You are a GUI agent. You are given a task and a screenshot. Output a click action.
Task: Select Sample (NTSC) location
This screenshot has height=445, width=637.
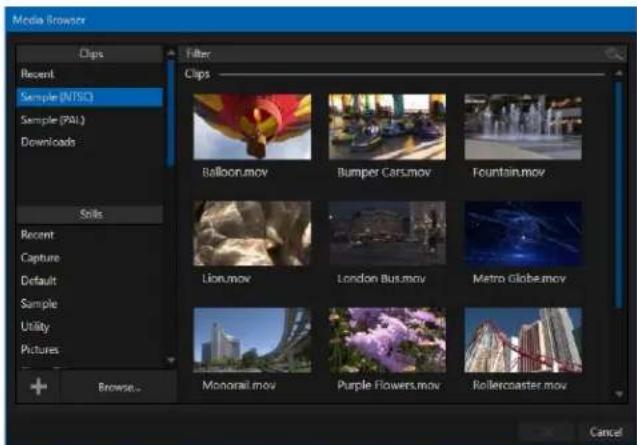tap(89, 97)
